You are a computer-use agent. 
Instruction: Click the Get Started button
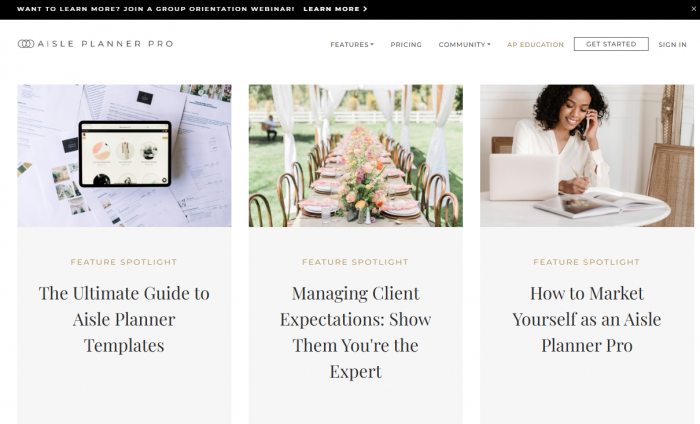[611, 44]
